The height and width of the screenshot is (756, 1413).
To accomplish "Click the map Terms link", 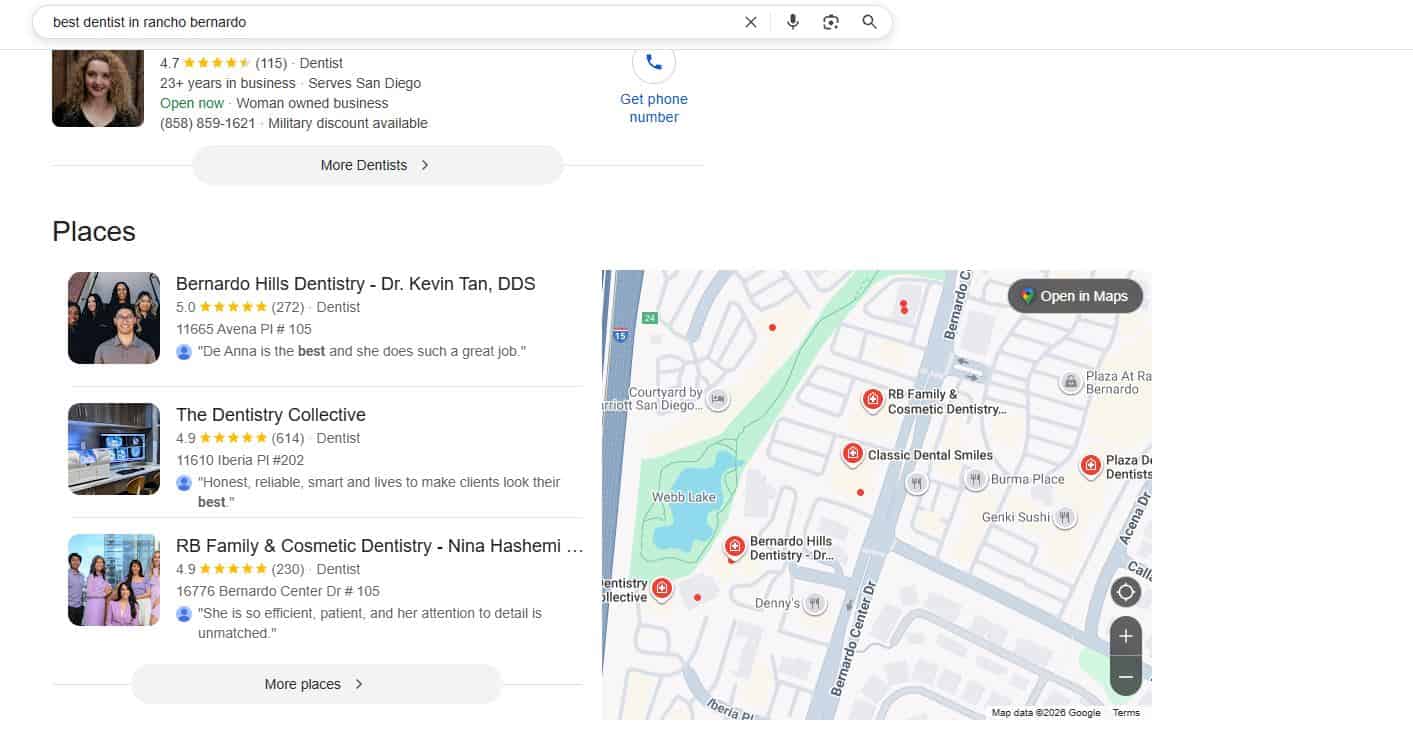I will click(x=1126, y=713).
